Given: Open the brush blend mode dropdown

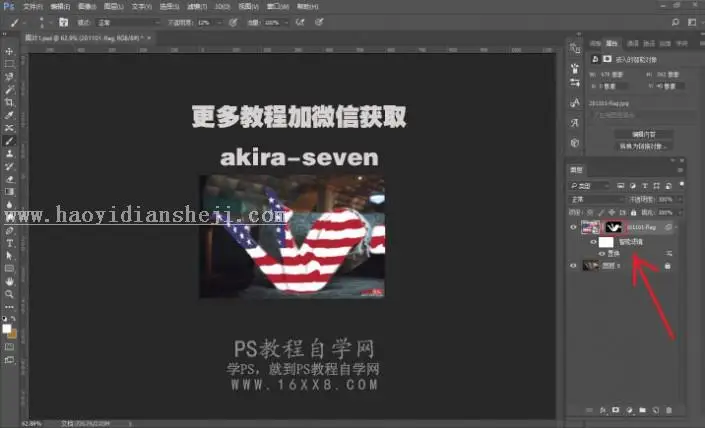Looking at the screenshot, I should (x=128, y=22).
